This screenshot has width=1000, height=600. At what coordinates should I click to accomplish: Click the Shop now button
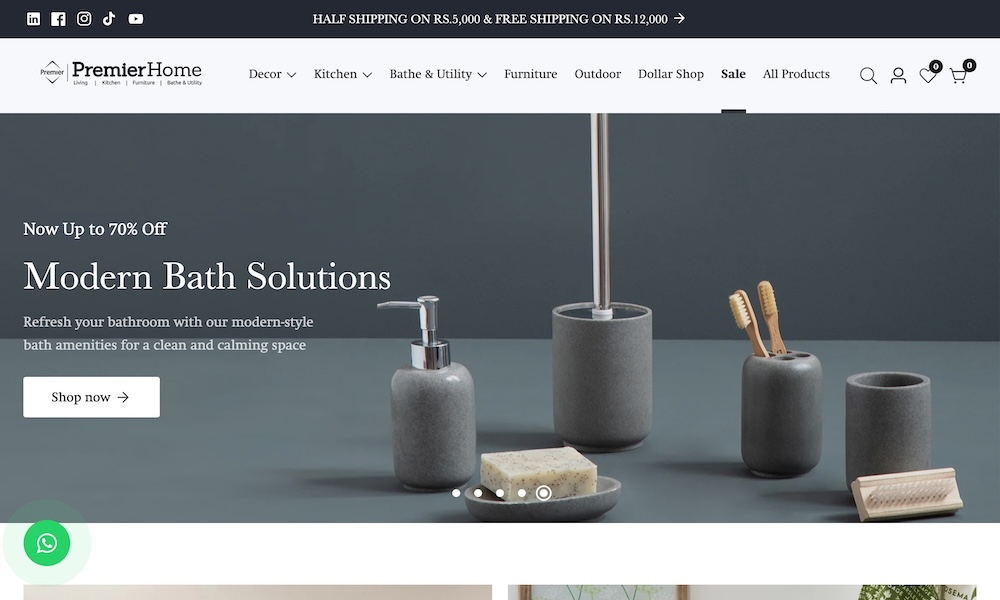91,397
